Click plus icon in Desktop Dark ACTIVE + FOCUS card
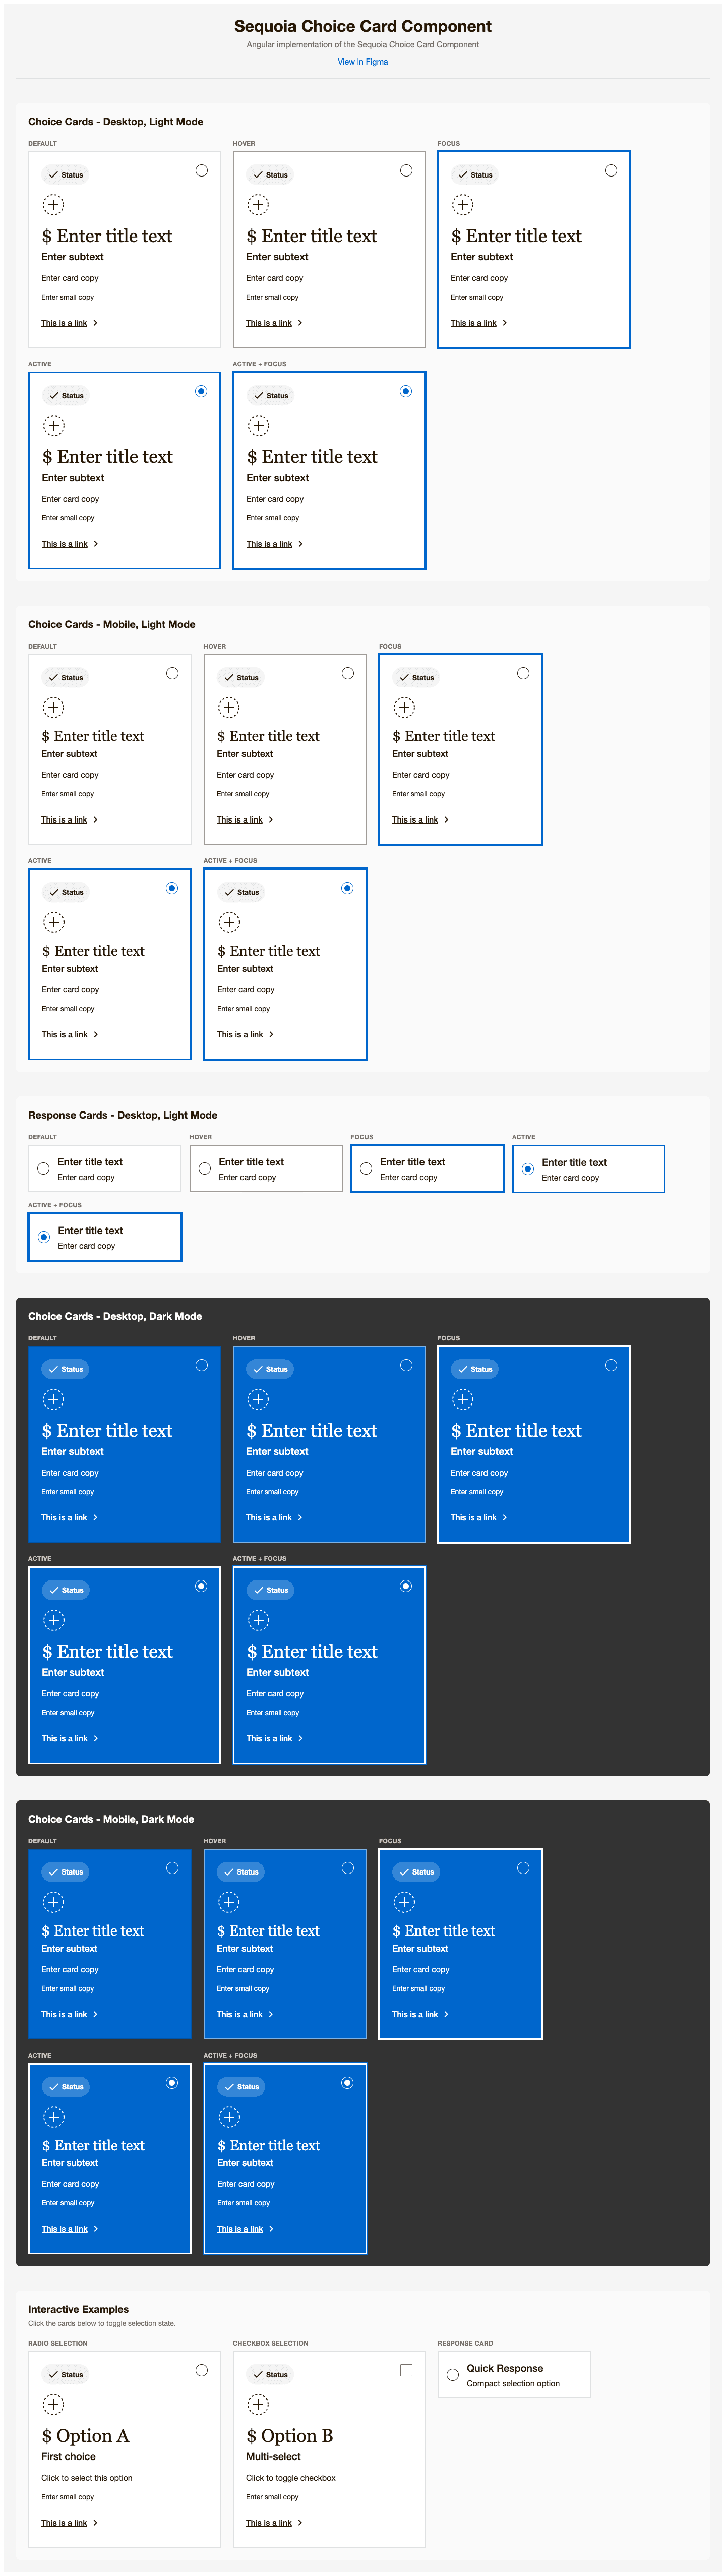This screenshot has width=726, height=2576. (x=258, y=1620)
